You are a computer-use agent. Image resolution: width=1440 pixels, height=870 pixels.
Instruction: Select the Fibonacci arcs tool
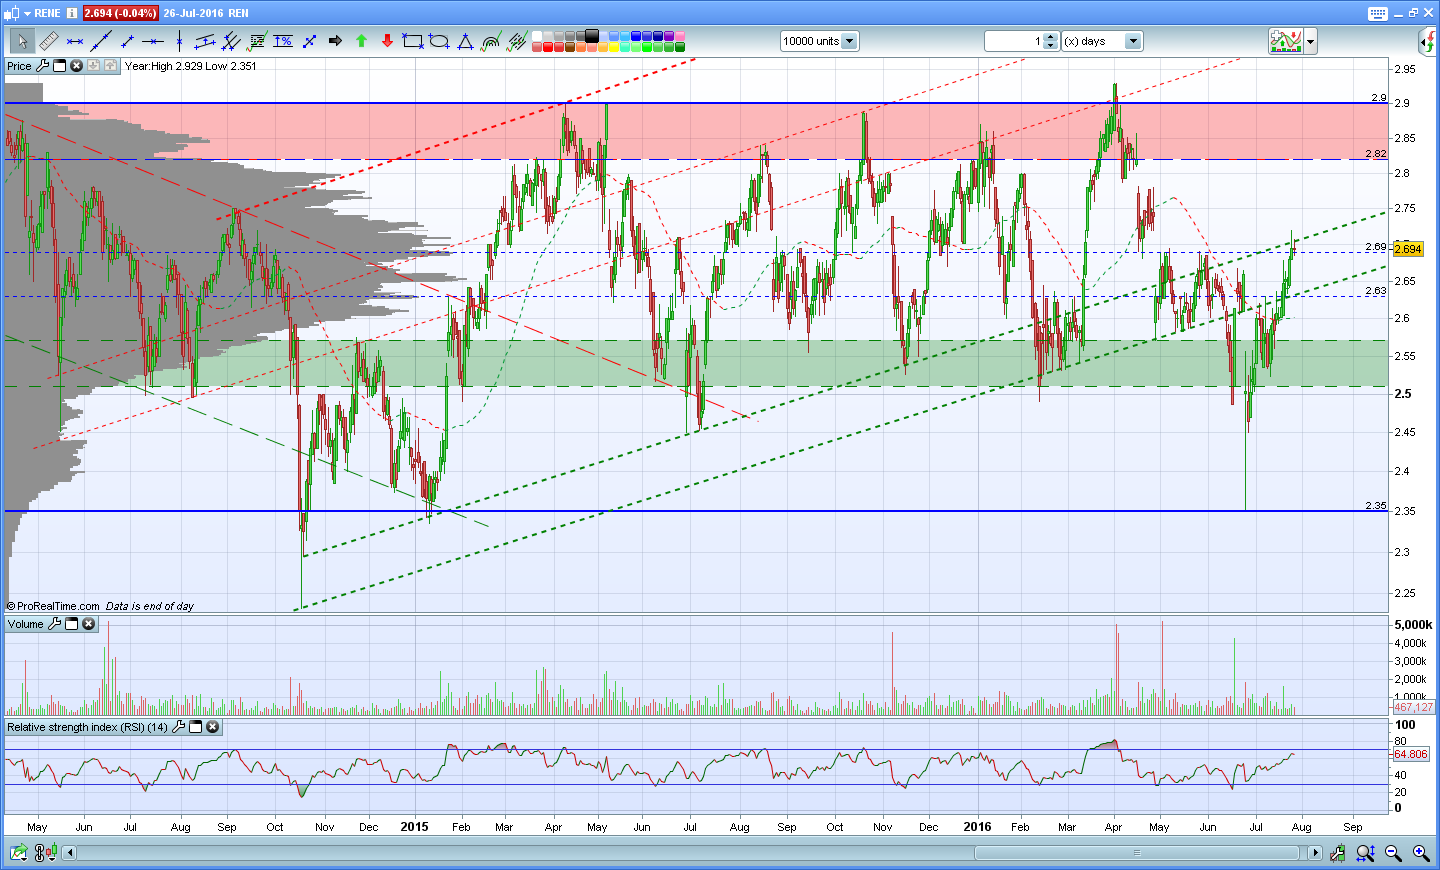[x=491, y=41]
